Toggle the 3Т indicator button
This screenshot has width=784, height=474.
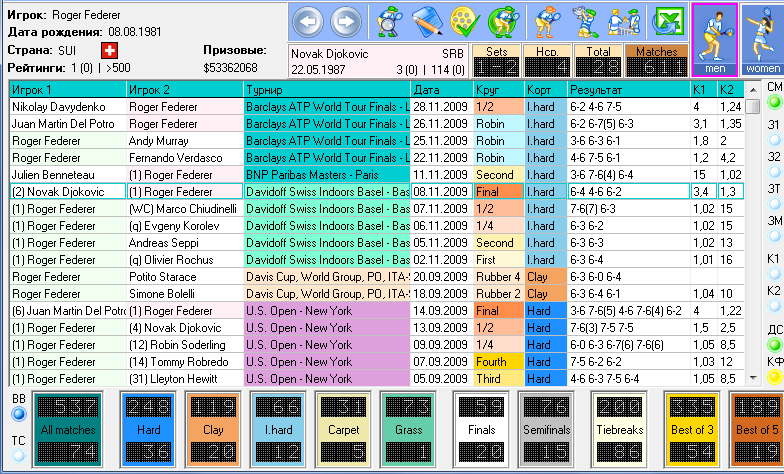tap(774, 204)
